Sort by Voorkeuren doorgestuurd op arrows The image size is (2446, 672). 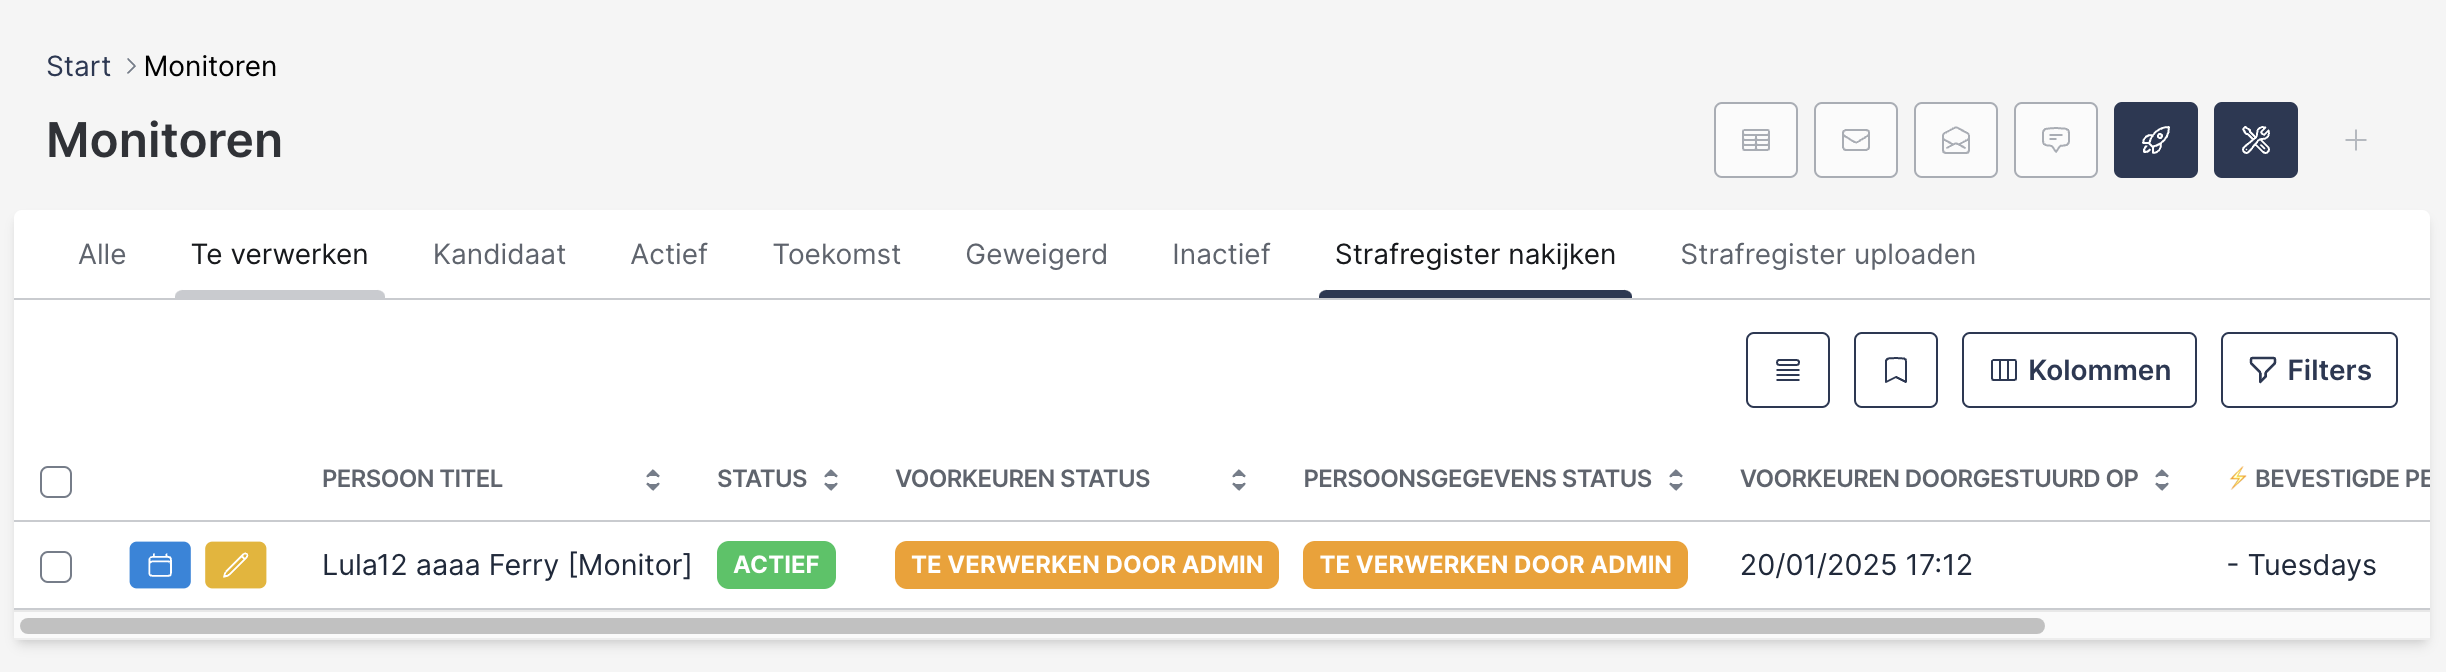[2162, 480]
